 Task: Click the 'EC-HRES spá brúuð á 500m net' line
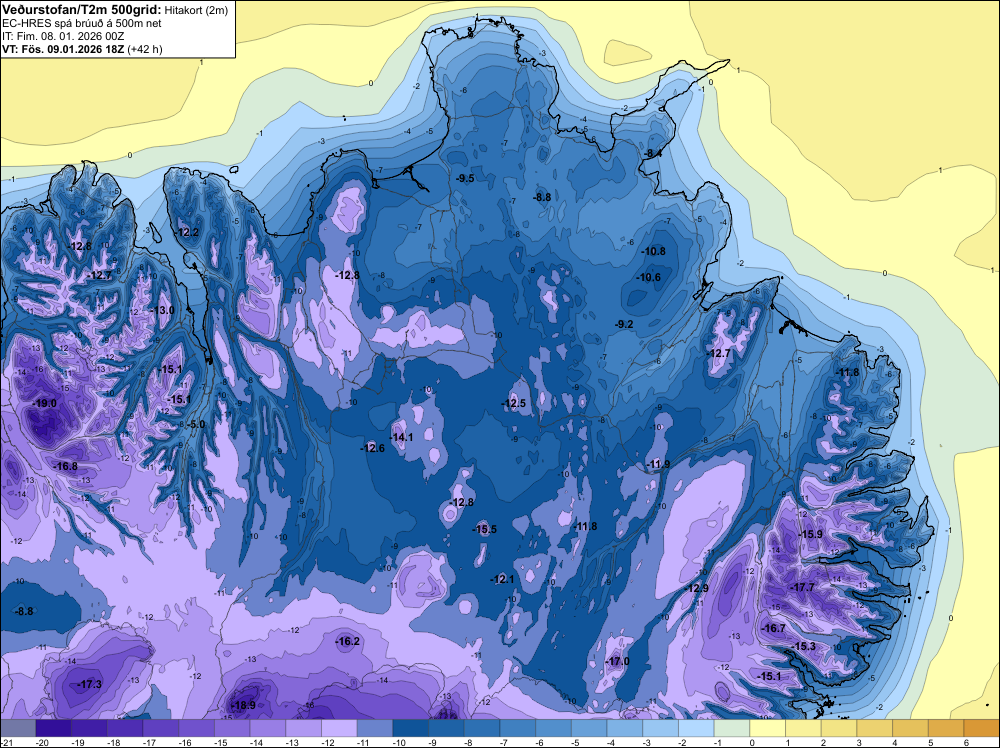82,23
